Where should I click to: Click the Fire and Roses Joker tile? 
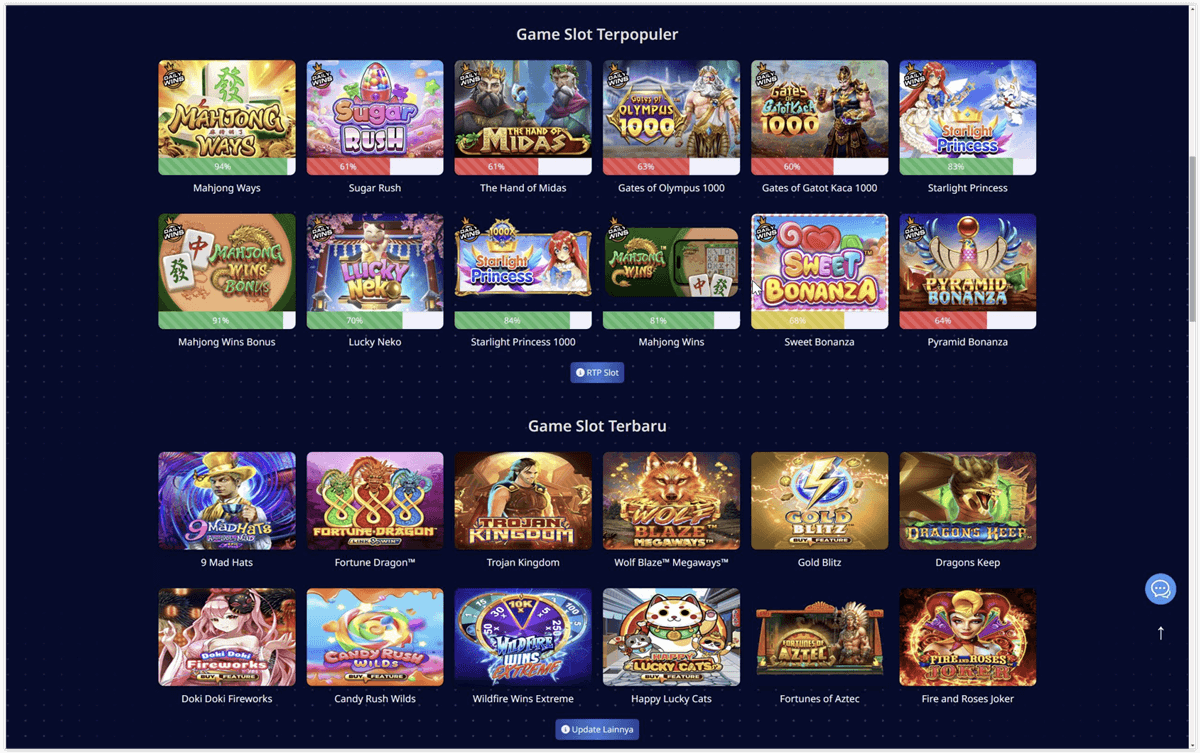[x=967, y=637]
